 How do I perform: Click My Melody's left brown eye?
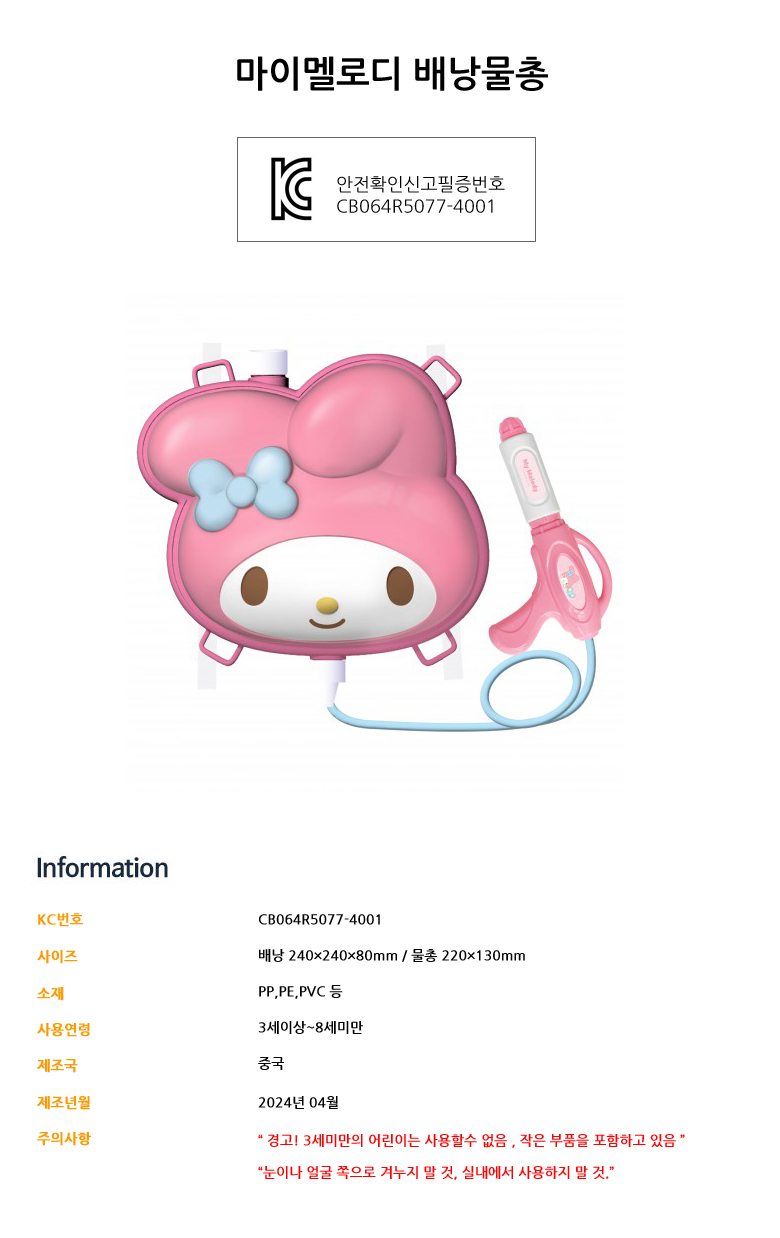point(255,586)
